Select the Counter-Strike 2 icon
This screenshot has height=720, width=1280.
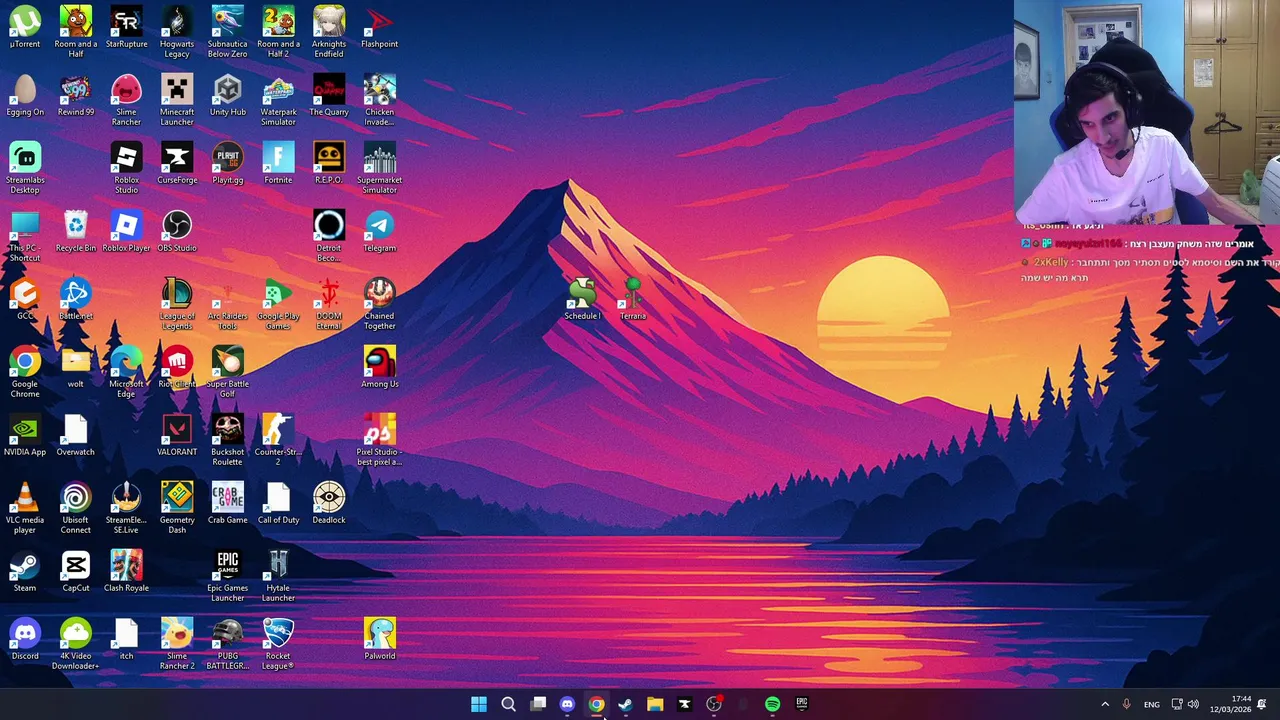[x=278, y=440]
